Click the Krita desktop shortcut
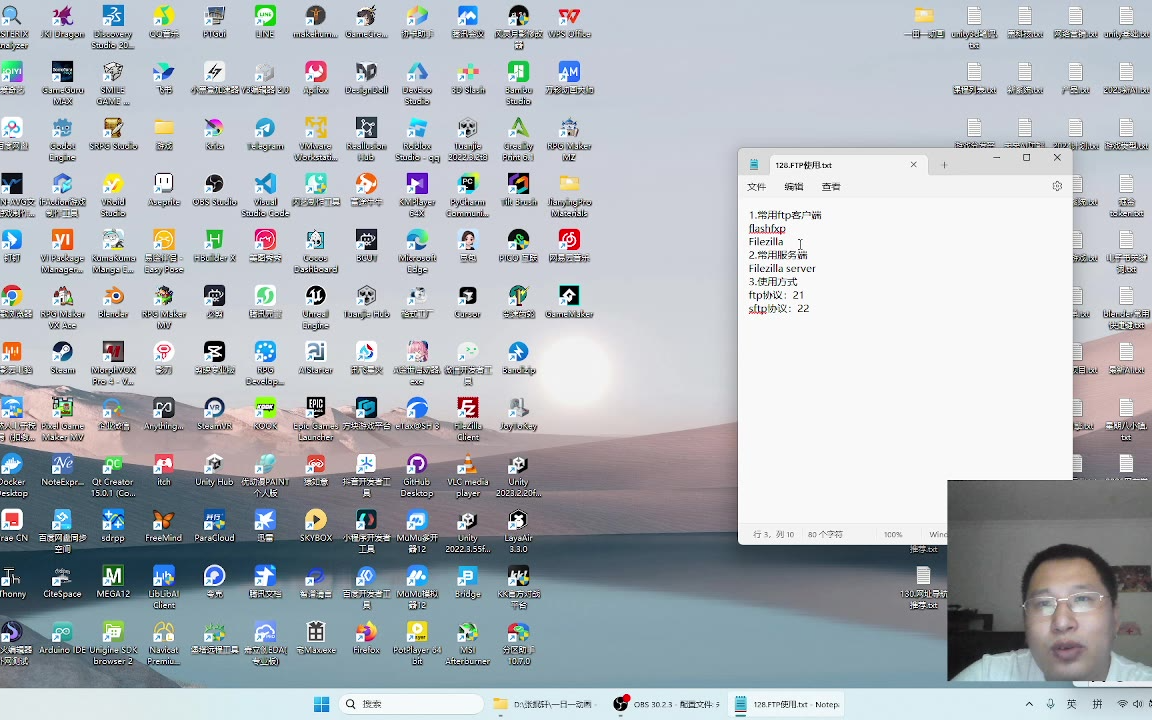1152x720 pixels. [215, 134]
